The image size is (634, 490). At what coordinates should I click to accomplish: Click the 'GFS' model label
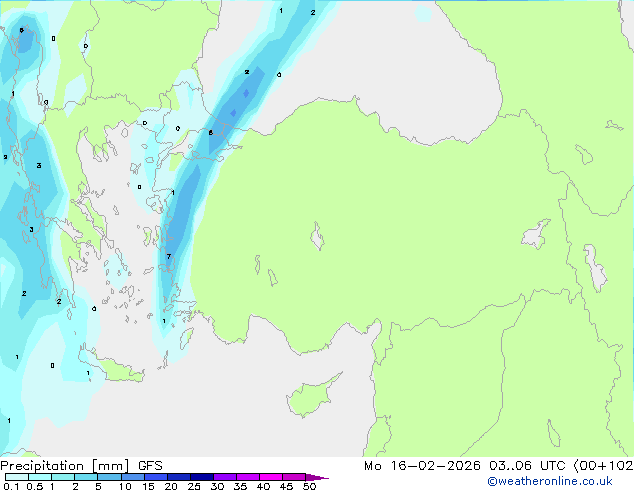tap(150, 466)
